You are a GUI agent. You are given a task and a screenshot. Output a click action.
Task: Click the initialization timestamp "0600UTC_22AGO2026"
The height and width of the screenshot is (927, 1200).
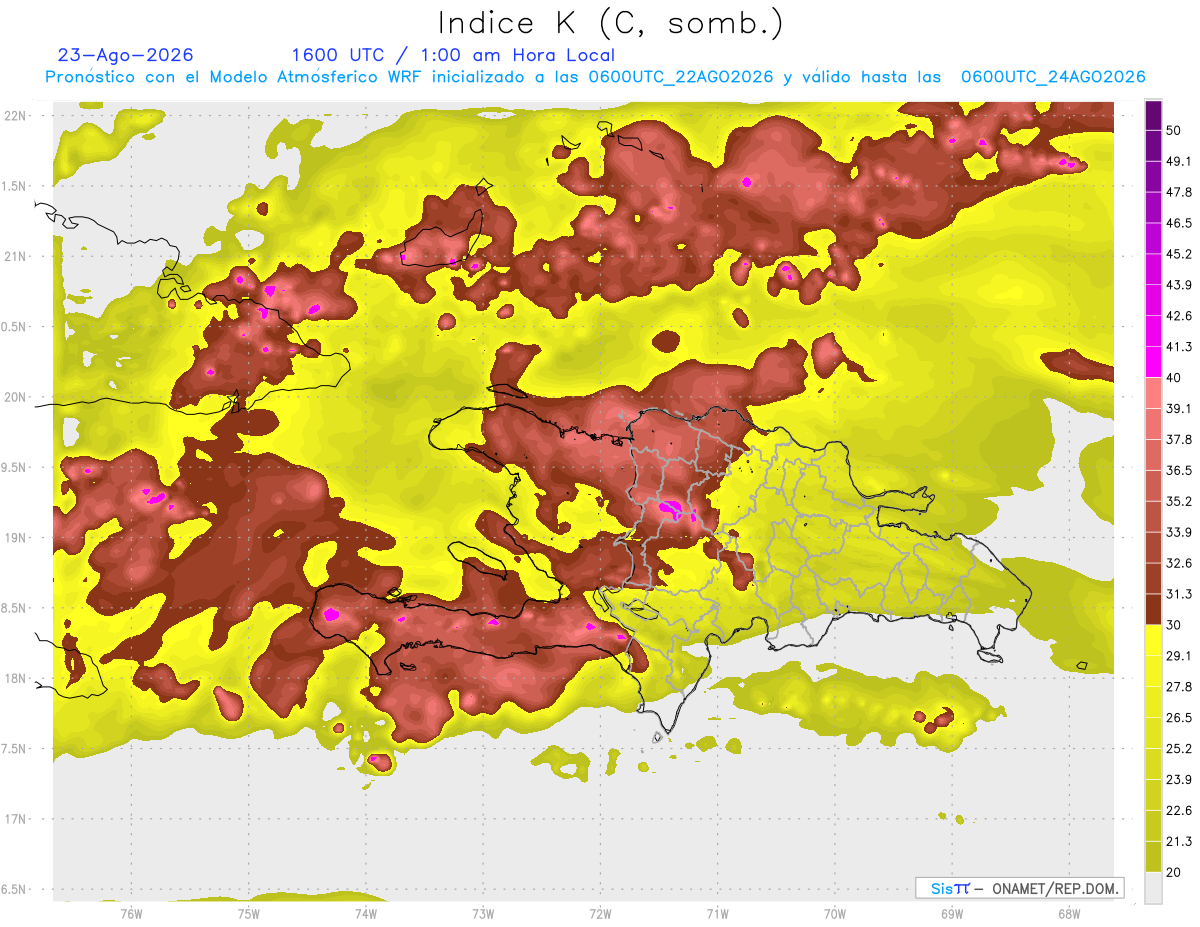[x=681, y=77]
